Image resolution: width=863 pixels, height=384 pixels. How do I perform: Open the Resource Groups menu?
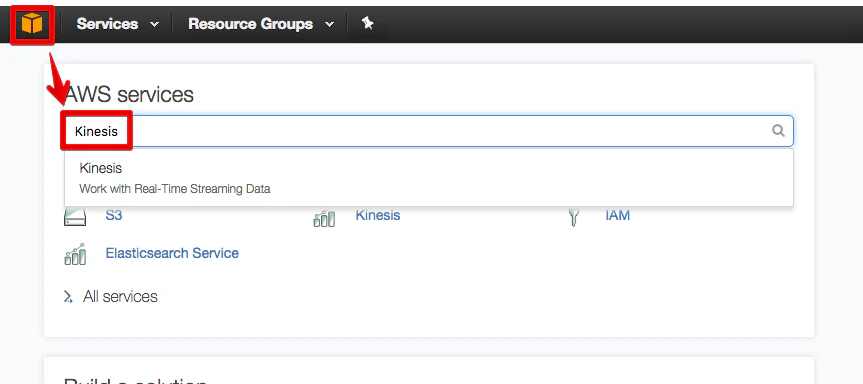point(250,24)
